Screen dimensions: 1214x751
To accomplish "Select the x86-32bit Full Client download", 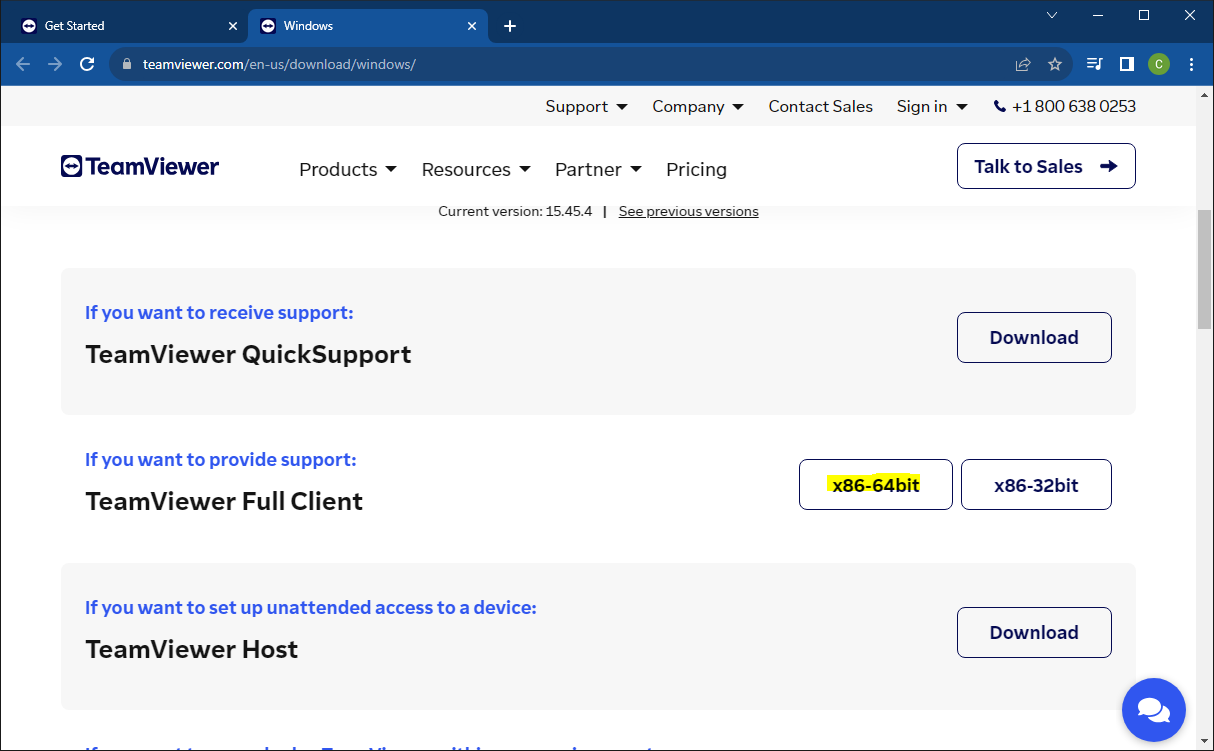I will (1036, 484).
